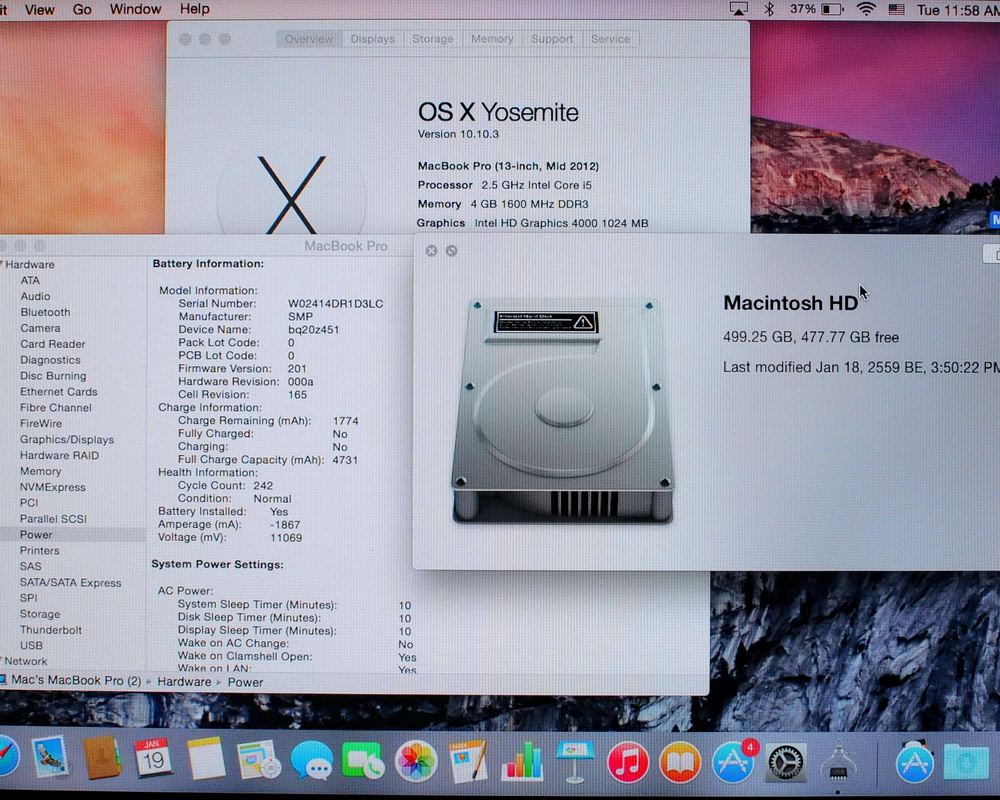Open iTunes in the dock
Image resolution: width=1000 pixels, height=800 pixels.
[628, 762]
